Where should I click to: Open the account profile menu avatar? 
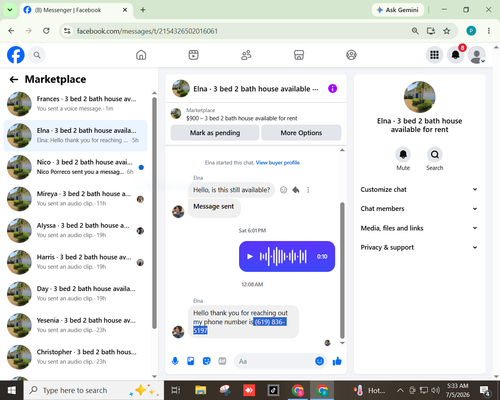click(477, 55)
